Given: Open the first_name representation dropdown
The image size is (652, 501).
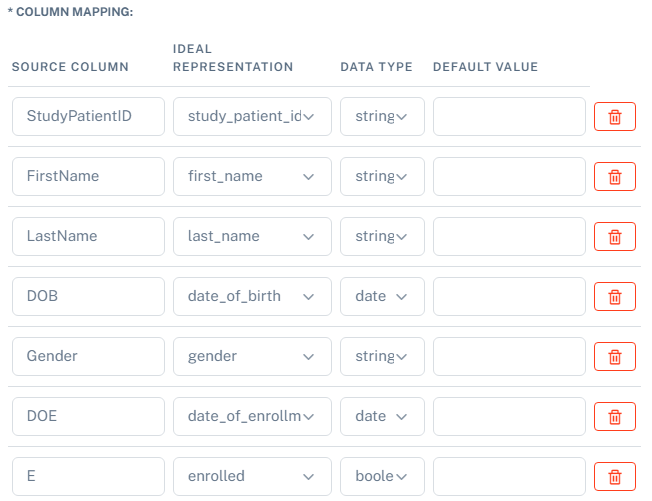Looking at the screenshot, I should pyautogui.click(x=252, y=176).
